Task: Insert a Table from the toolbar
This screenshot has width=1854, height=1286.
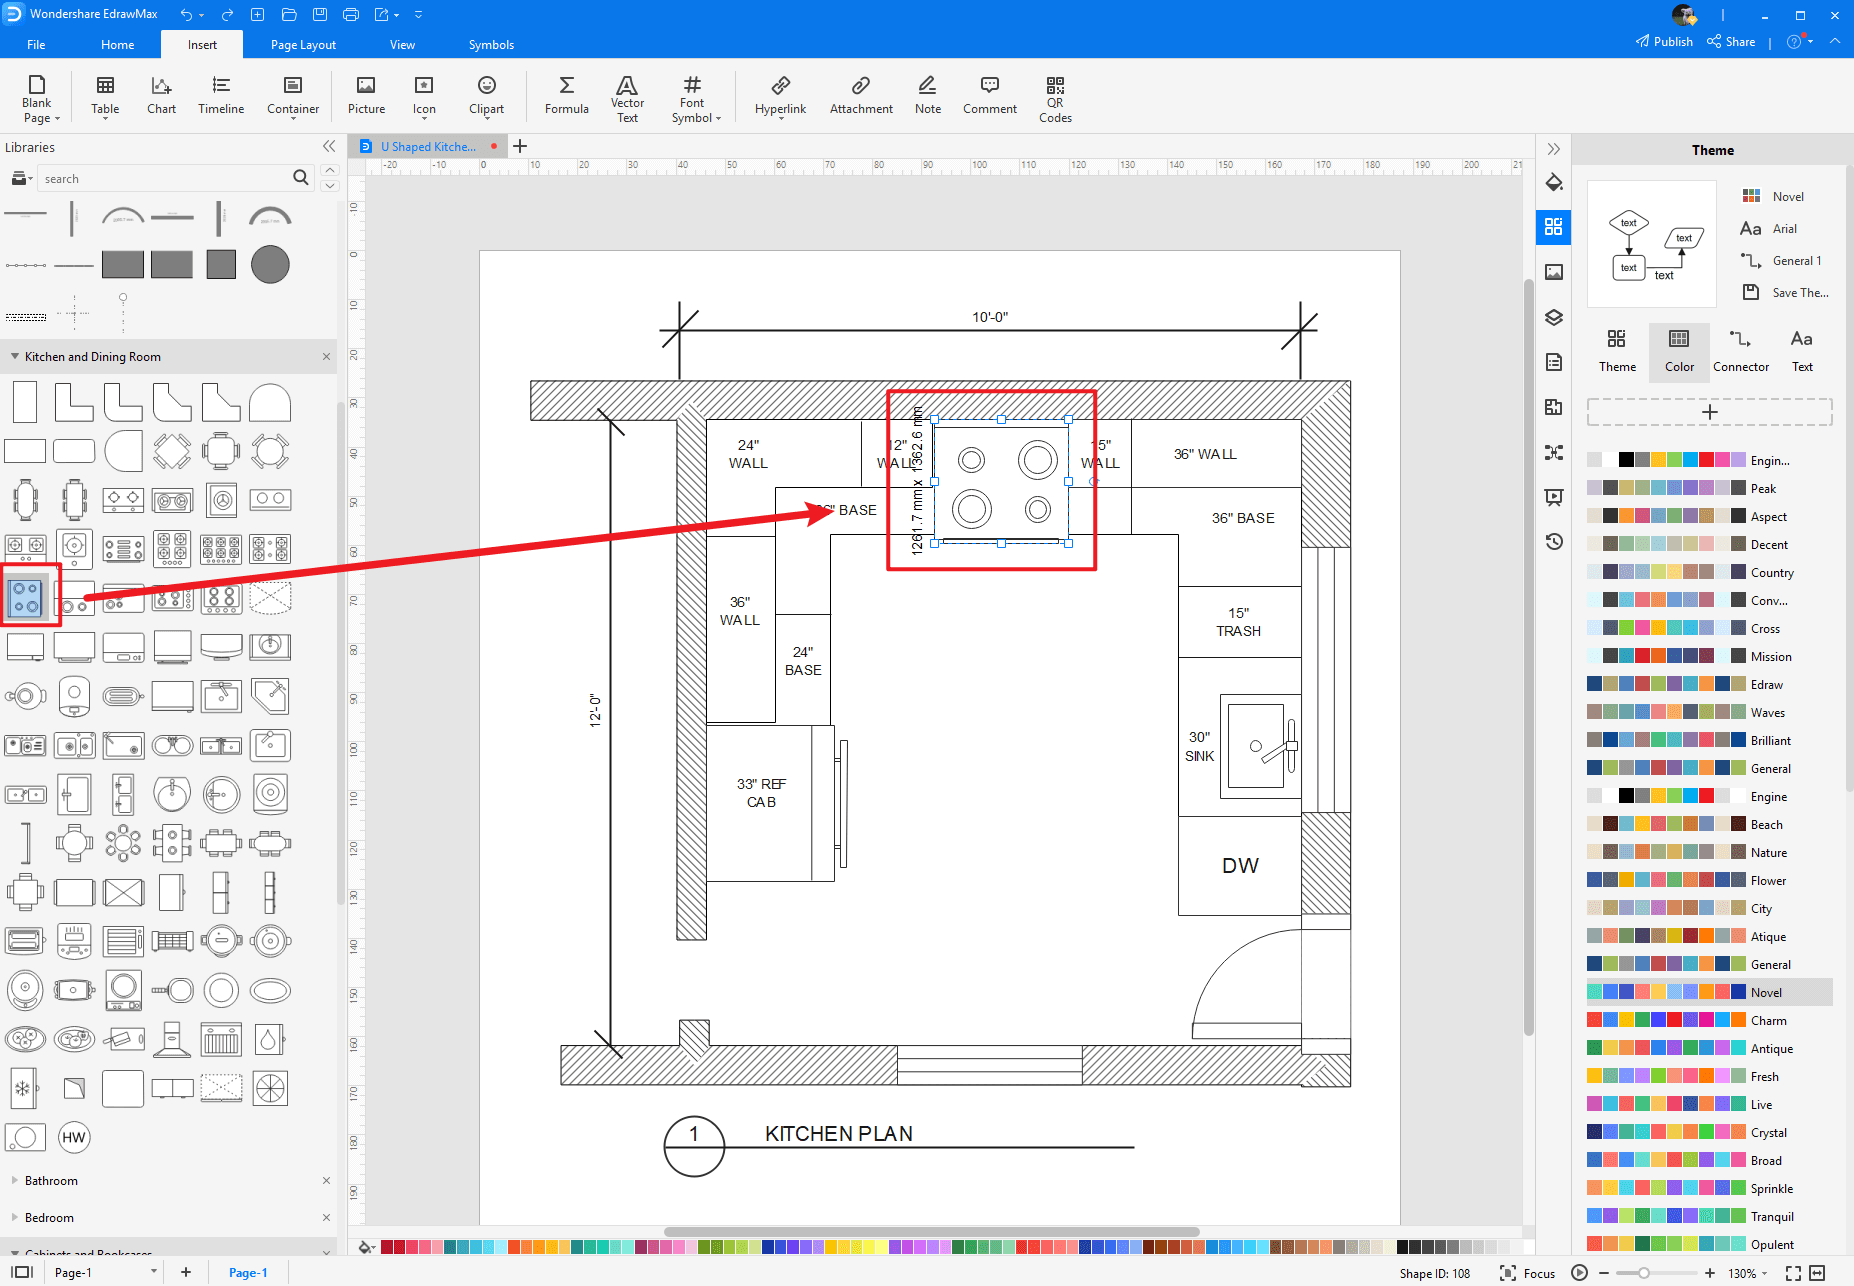Action: click(104, 97)
